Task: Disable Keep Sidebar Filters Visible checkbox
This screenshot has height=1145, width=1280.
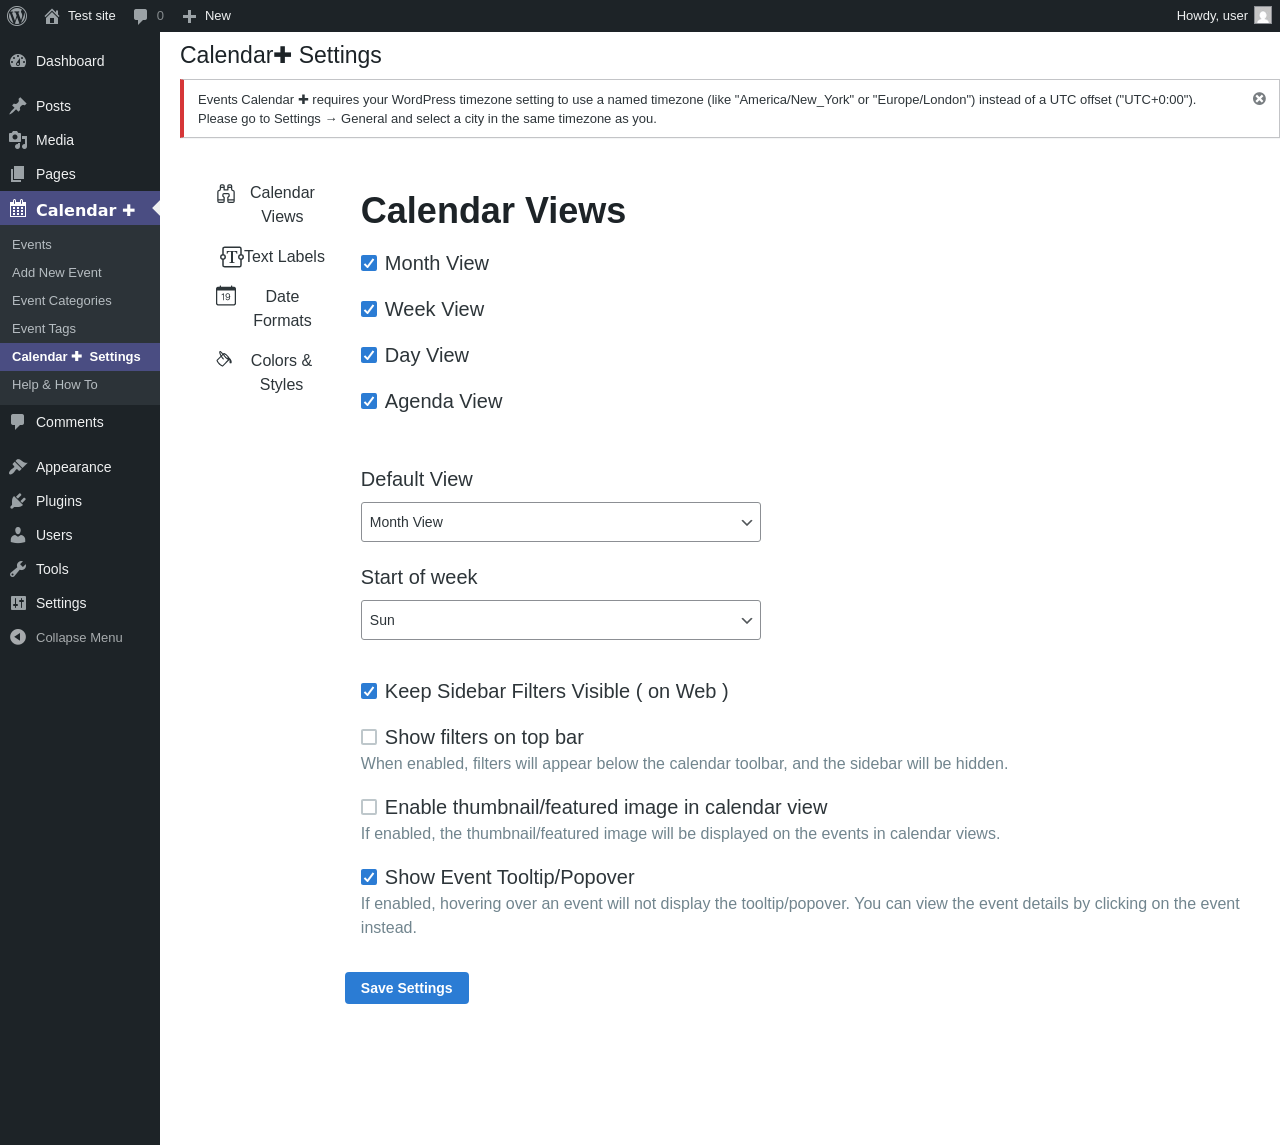Action: coord(369,691)
